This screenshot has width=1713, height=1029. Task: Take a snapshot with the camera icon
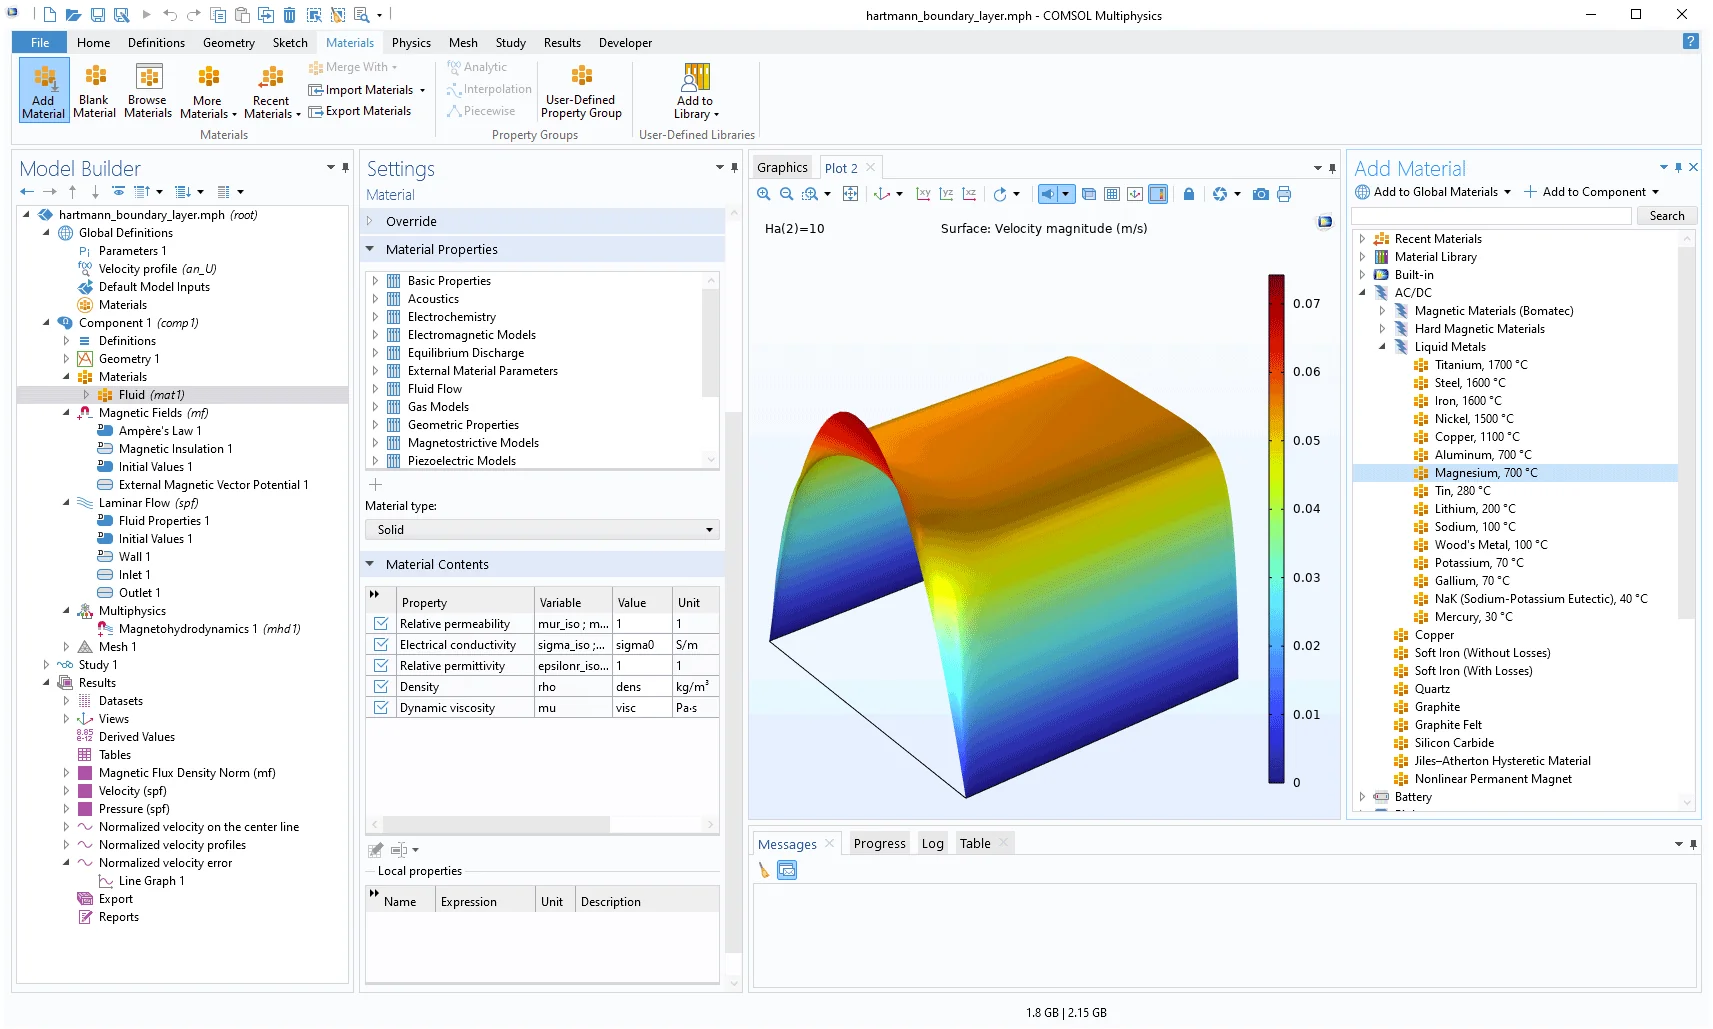(1260, 194)
